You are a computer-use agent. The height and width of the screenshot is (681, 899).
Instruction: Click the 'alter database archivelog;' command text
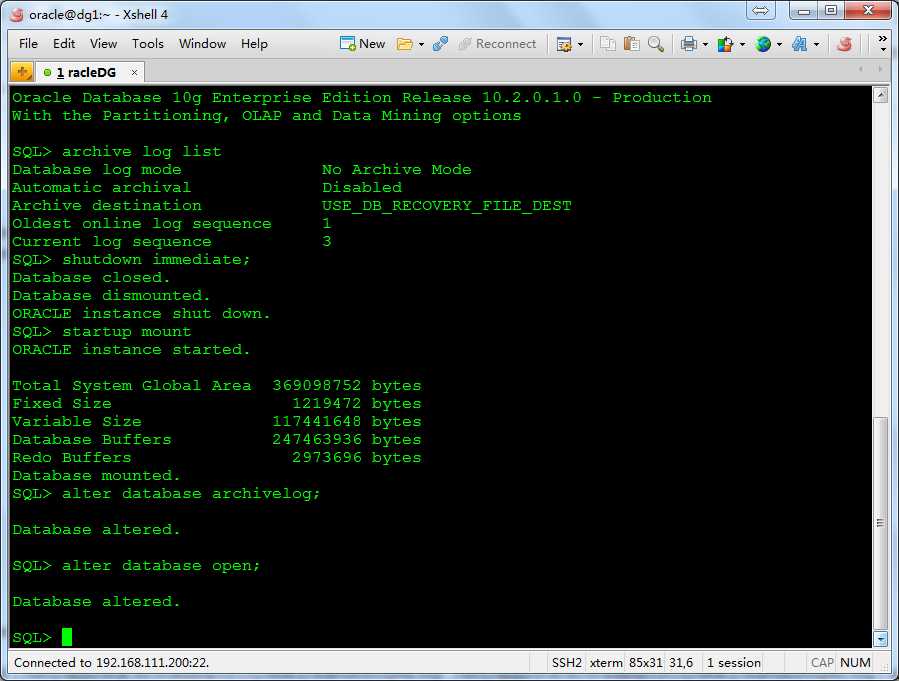[x=191, y=494]
